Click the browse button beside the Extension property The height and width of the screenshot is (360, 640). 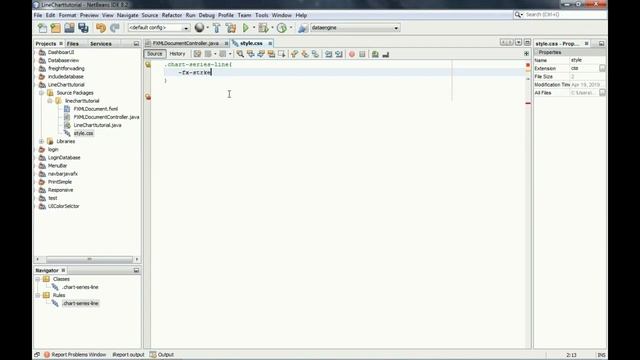coord(602,68)
